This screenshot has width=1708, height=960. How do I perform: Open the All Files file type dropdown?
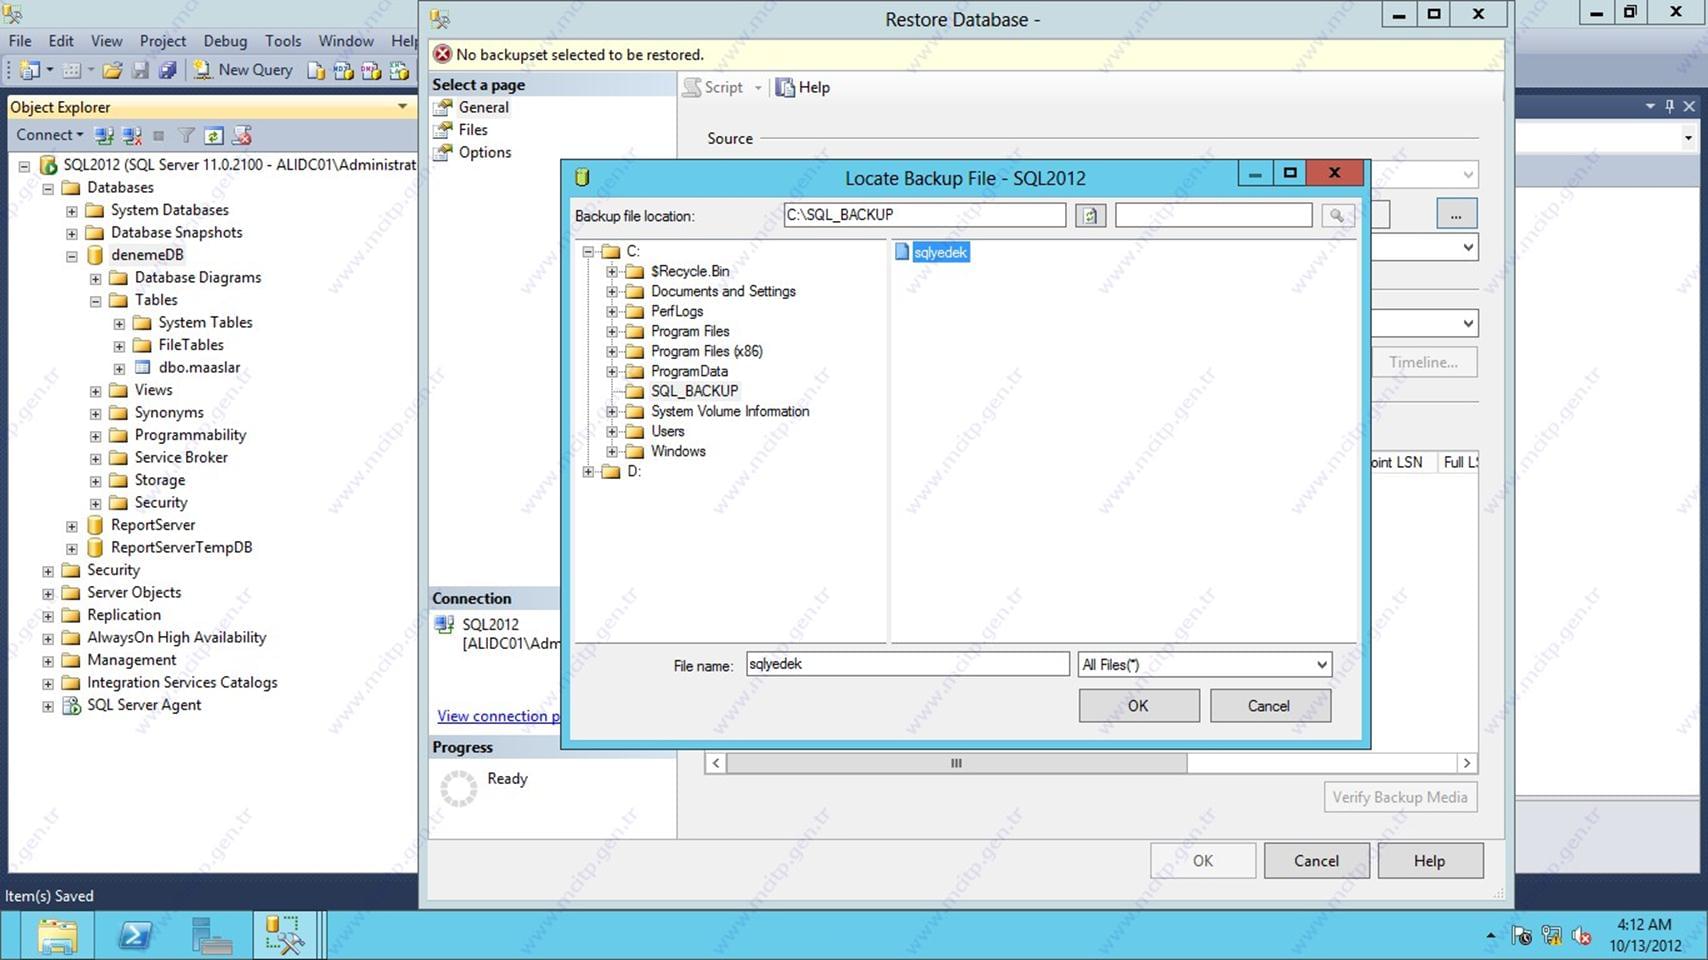[x=1321, y=665]
